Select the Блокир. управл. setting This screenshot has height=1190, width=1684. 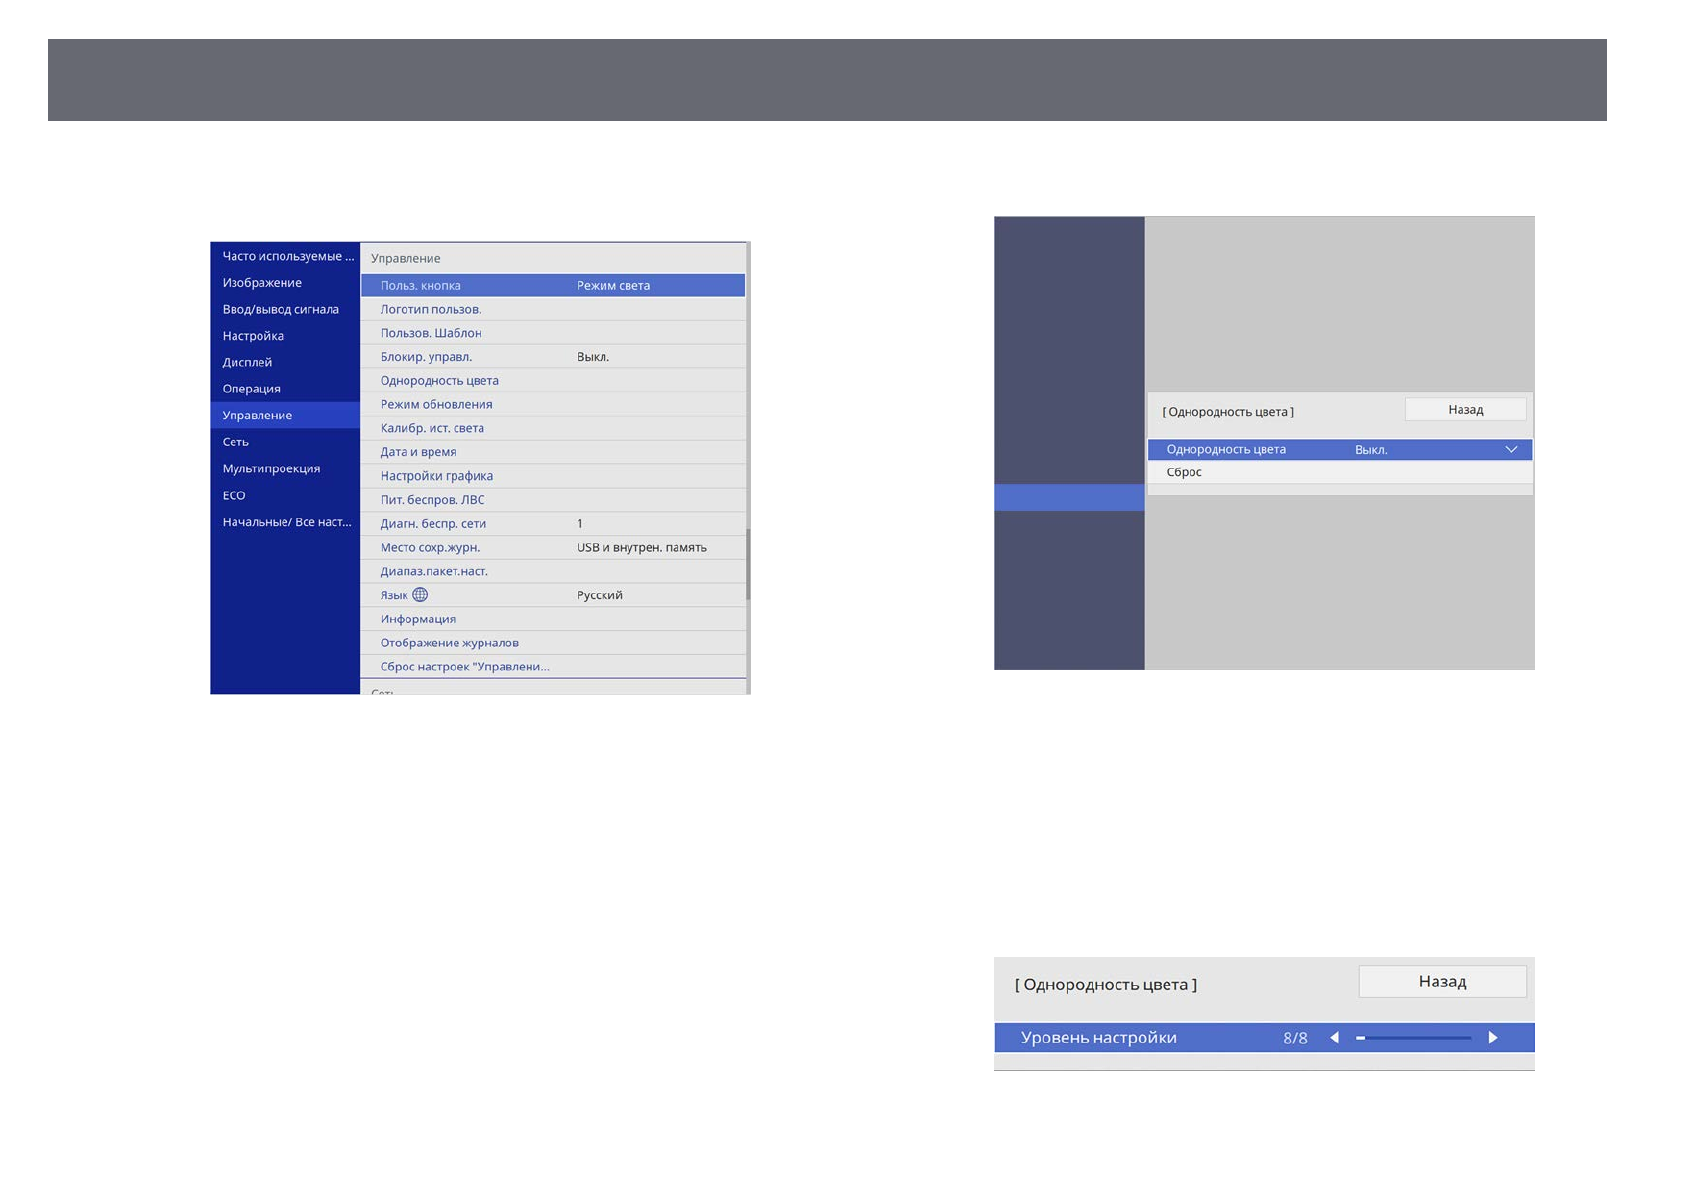click(426, 357)
